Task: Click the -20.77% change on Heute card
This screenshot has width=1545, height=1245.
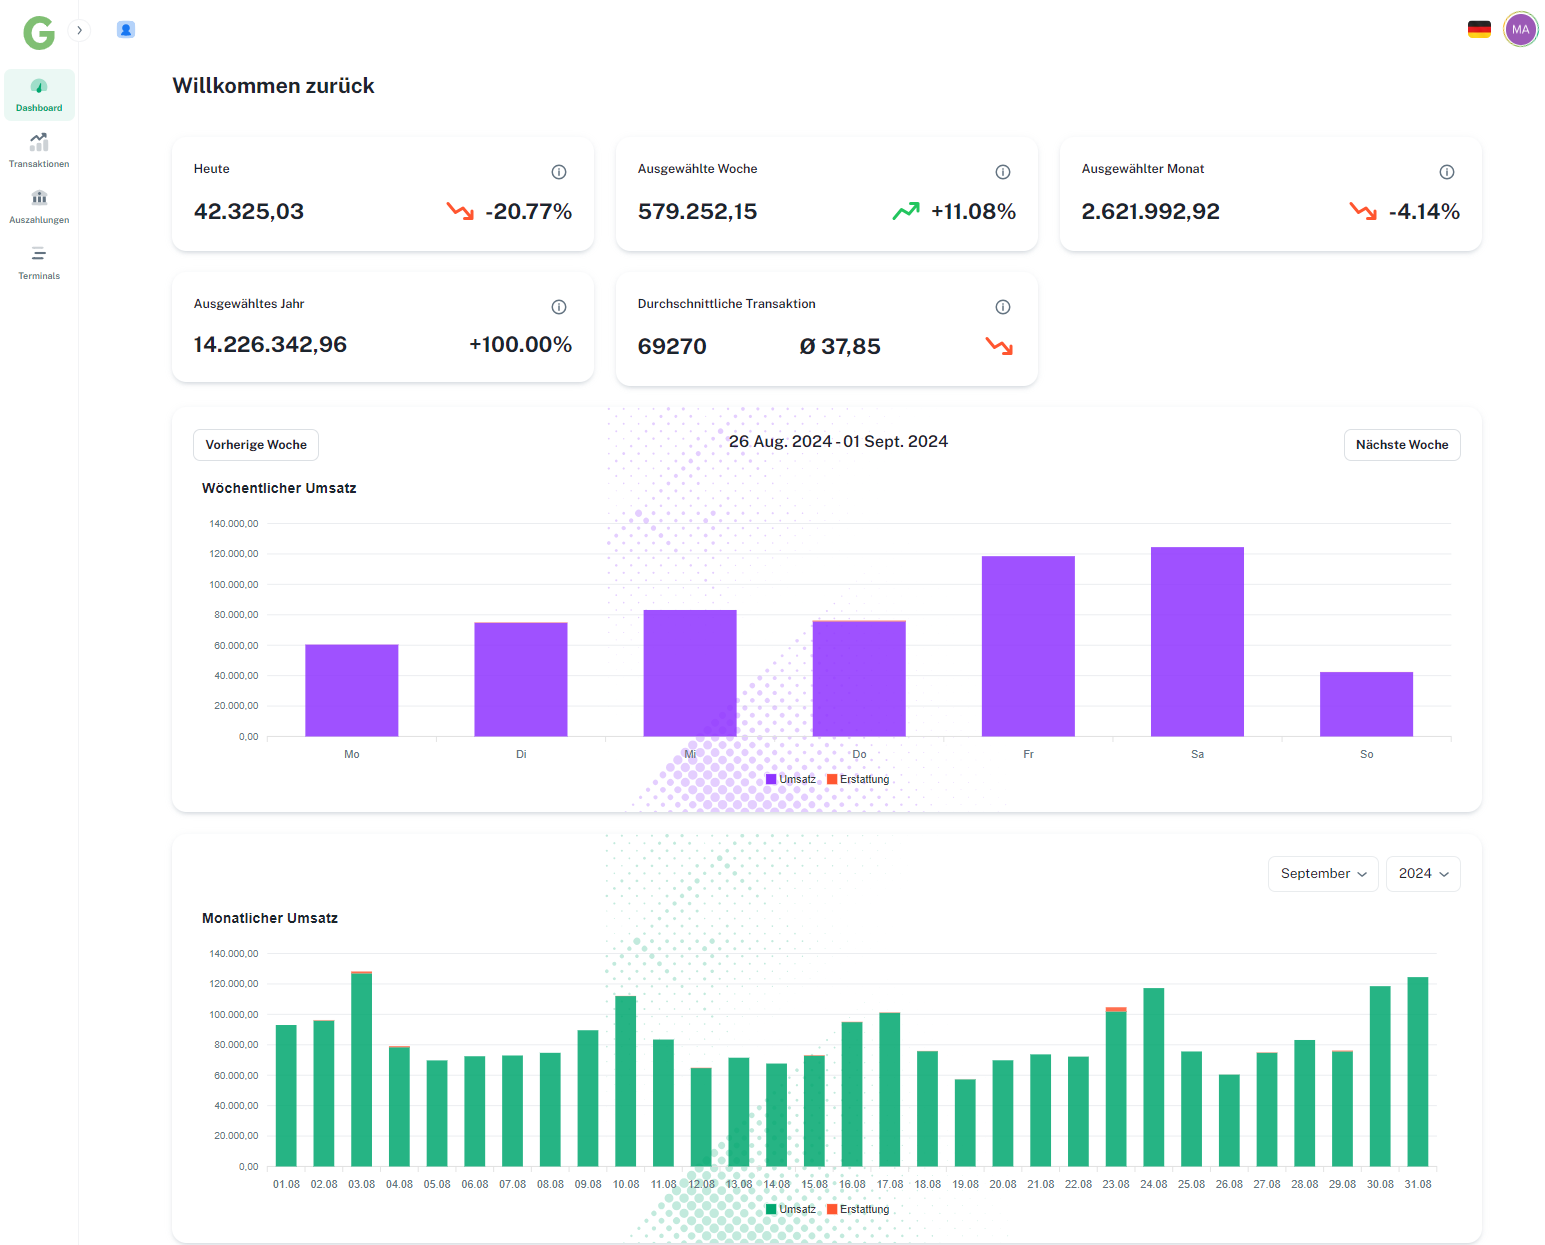Action: point(529,212)
